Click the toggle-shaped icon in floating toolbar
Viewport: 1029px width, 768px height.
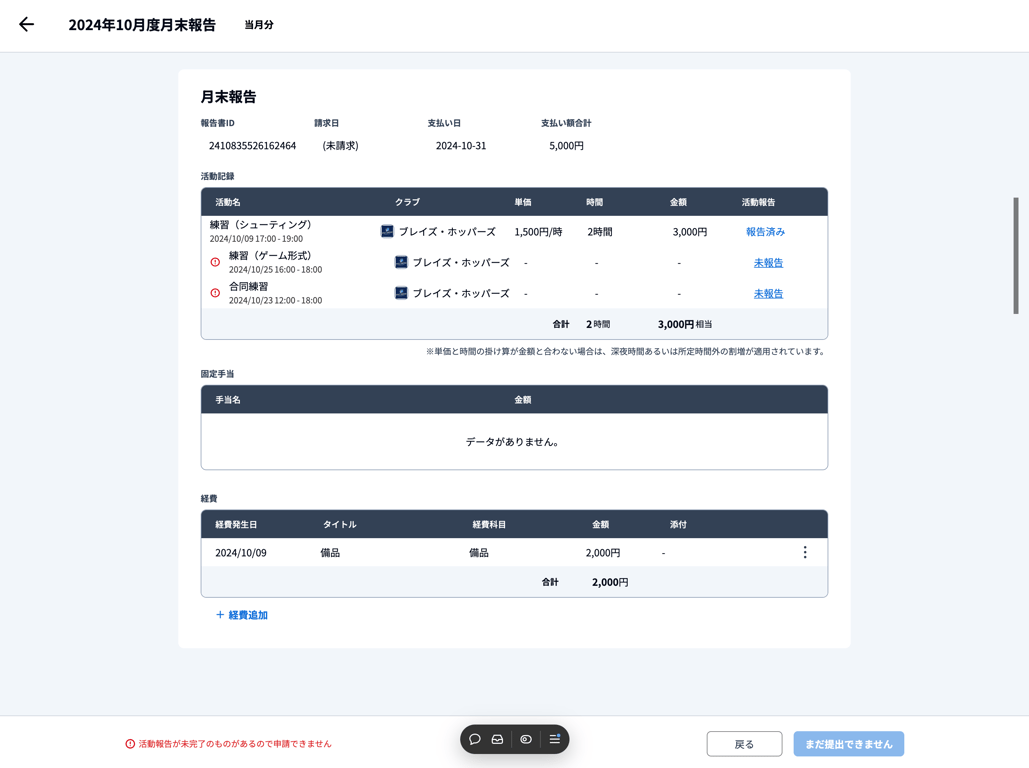tap(526, 739)
